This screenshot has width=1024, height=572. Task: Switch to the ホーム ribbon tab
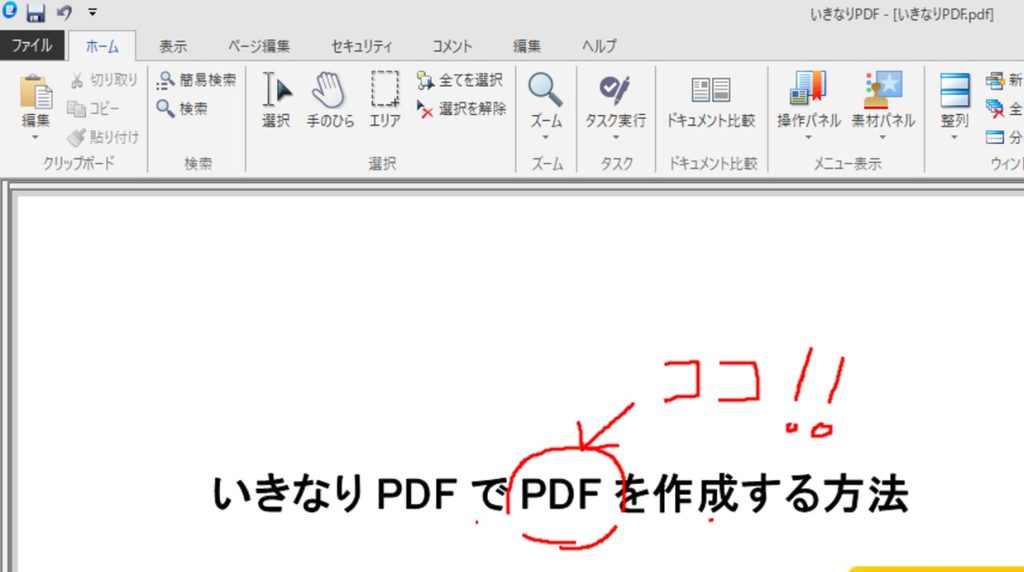(x=103, y=46)
